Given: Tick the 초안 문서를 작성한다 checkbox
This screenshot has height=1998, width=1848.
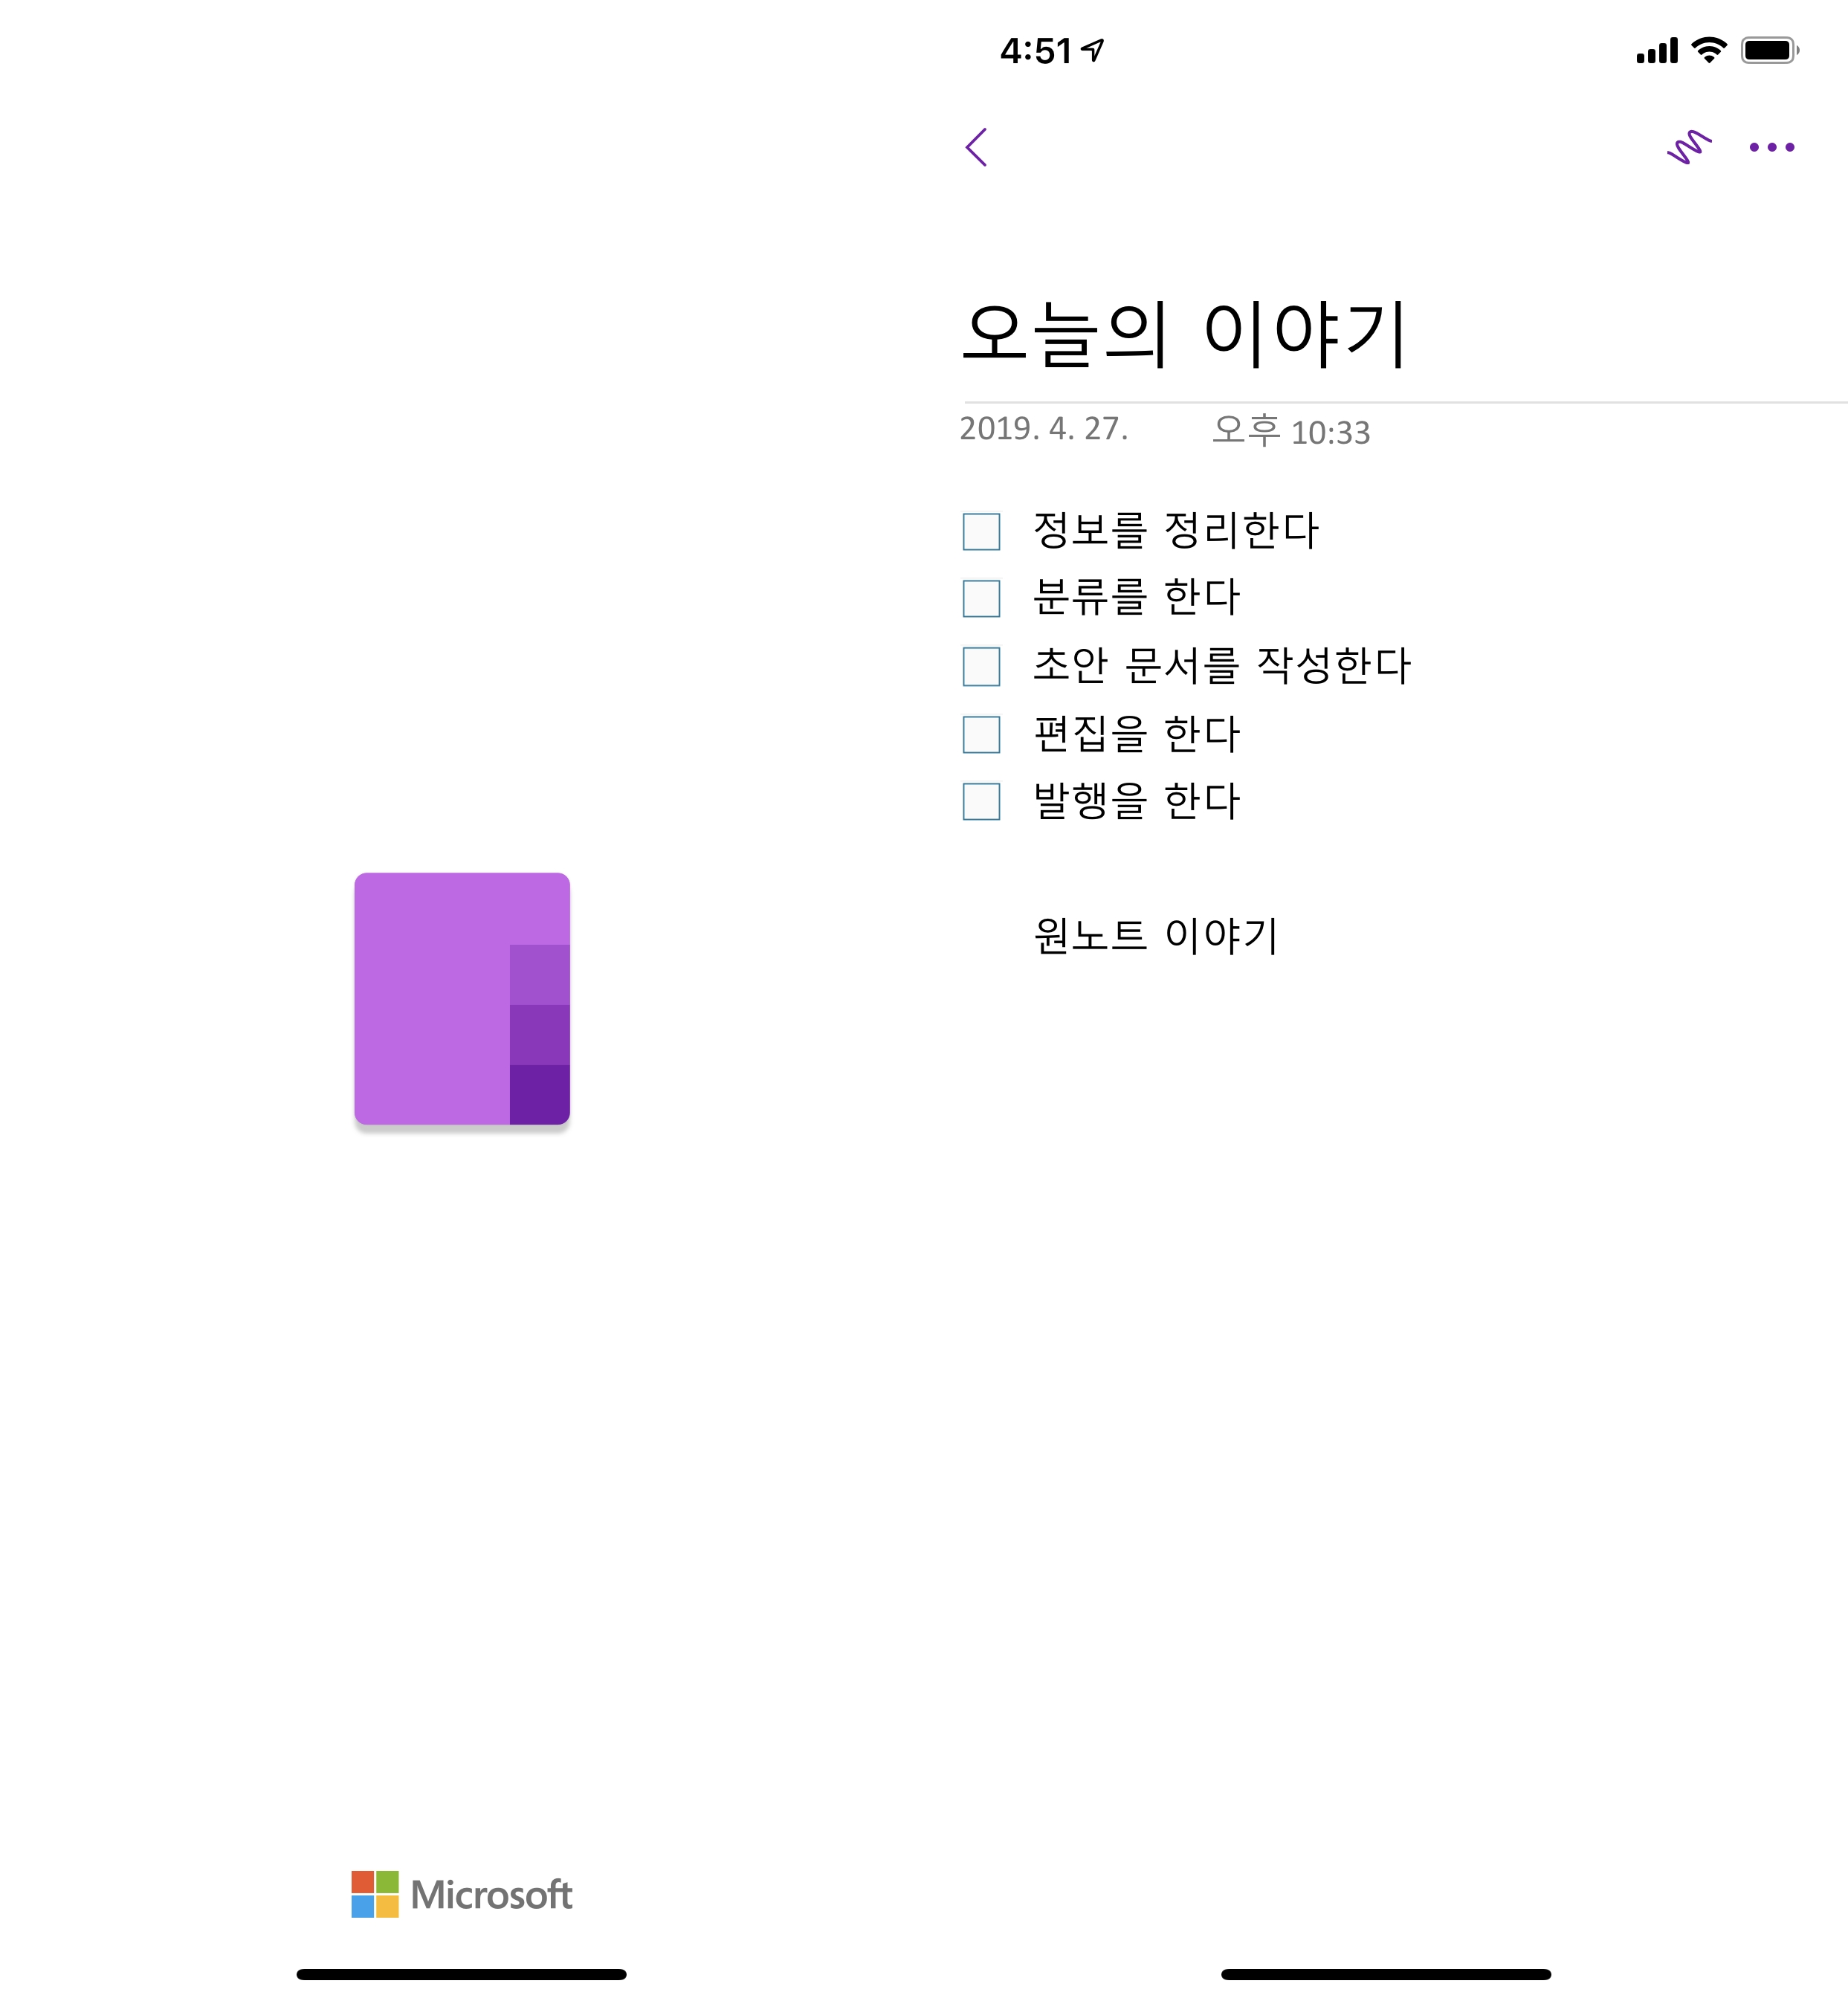Looking at the screenshot, I should click(x=981, y=666).
